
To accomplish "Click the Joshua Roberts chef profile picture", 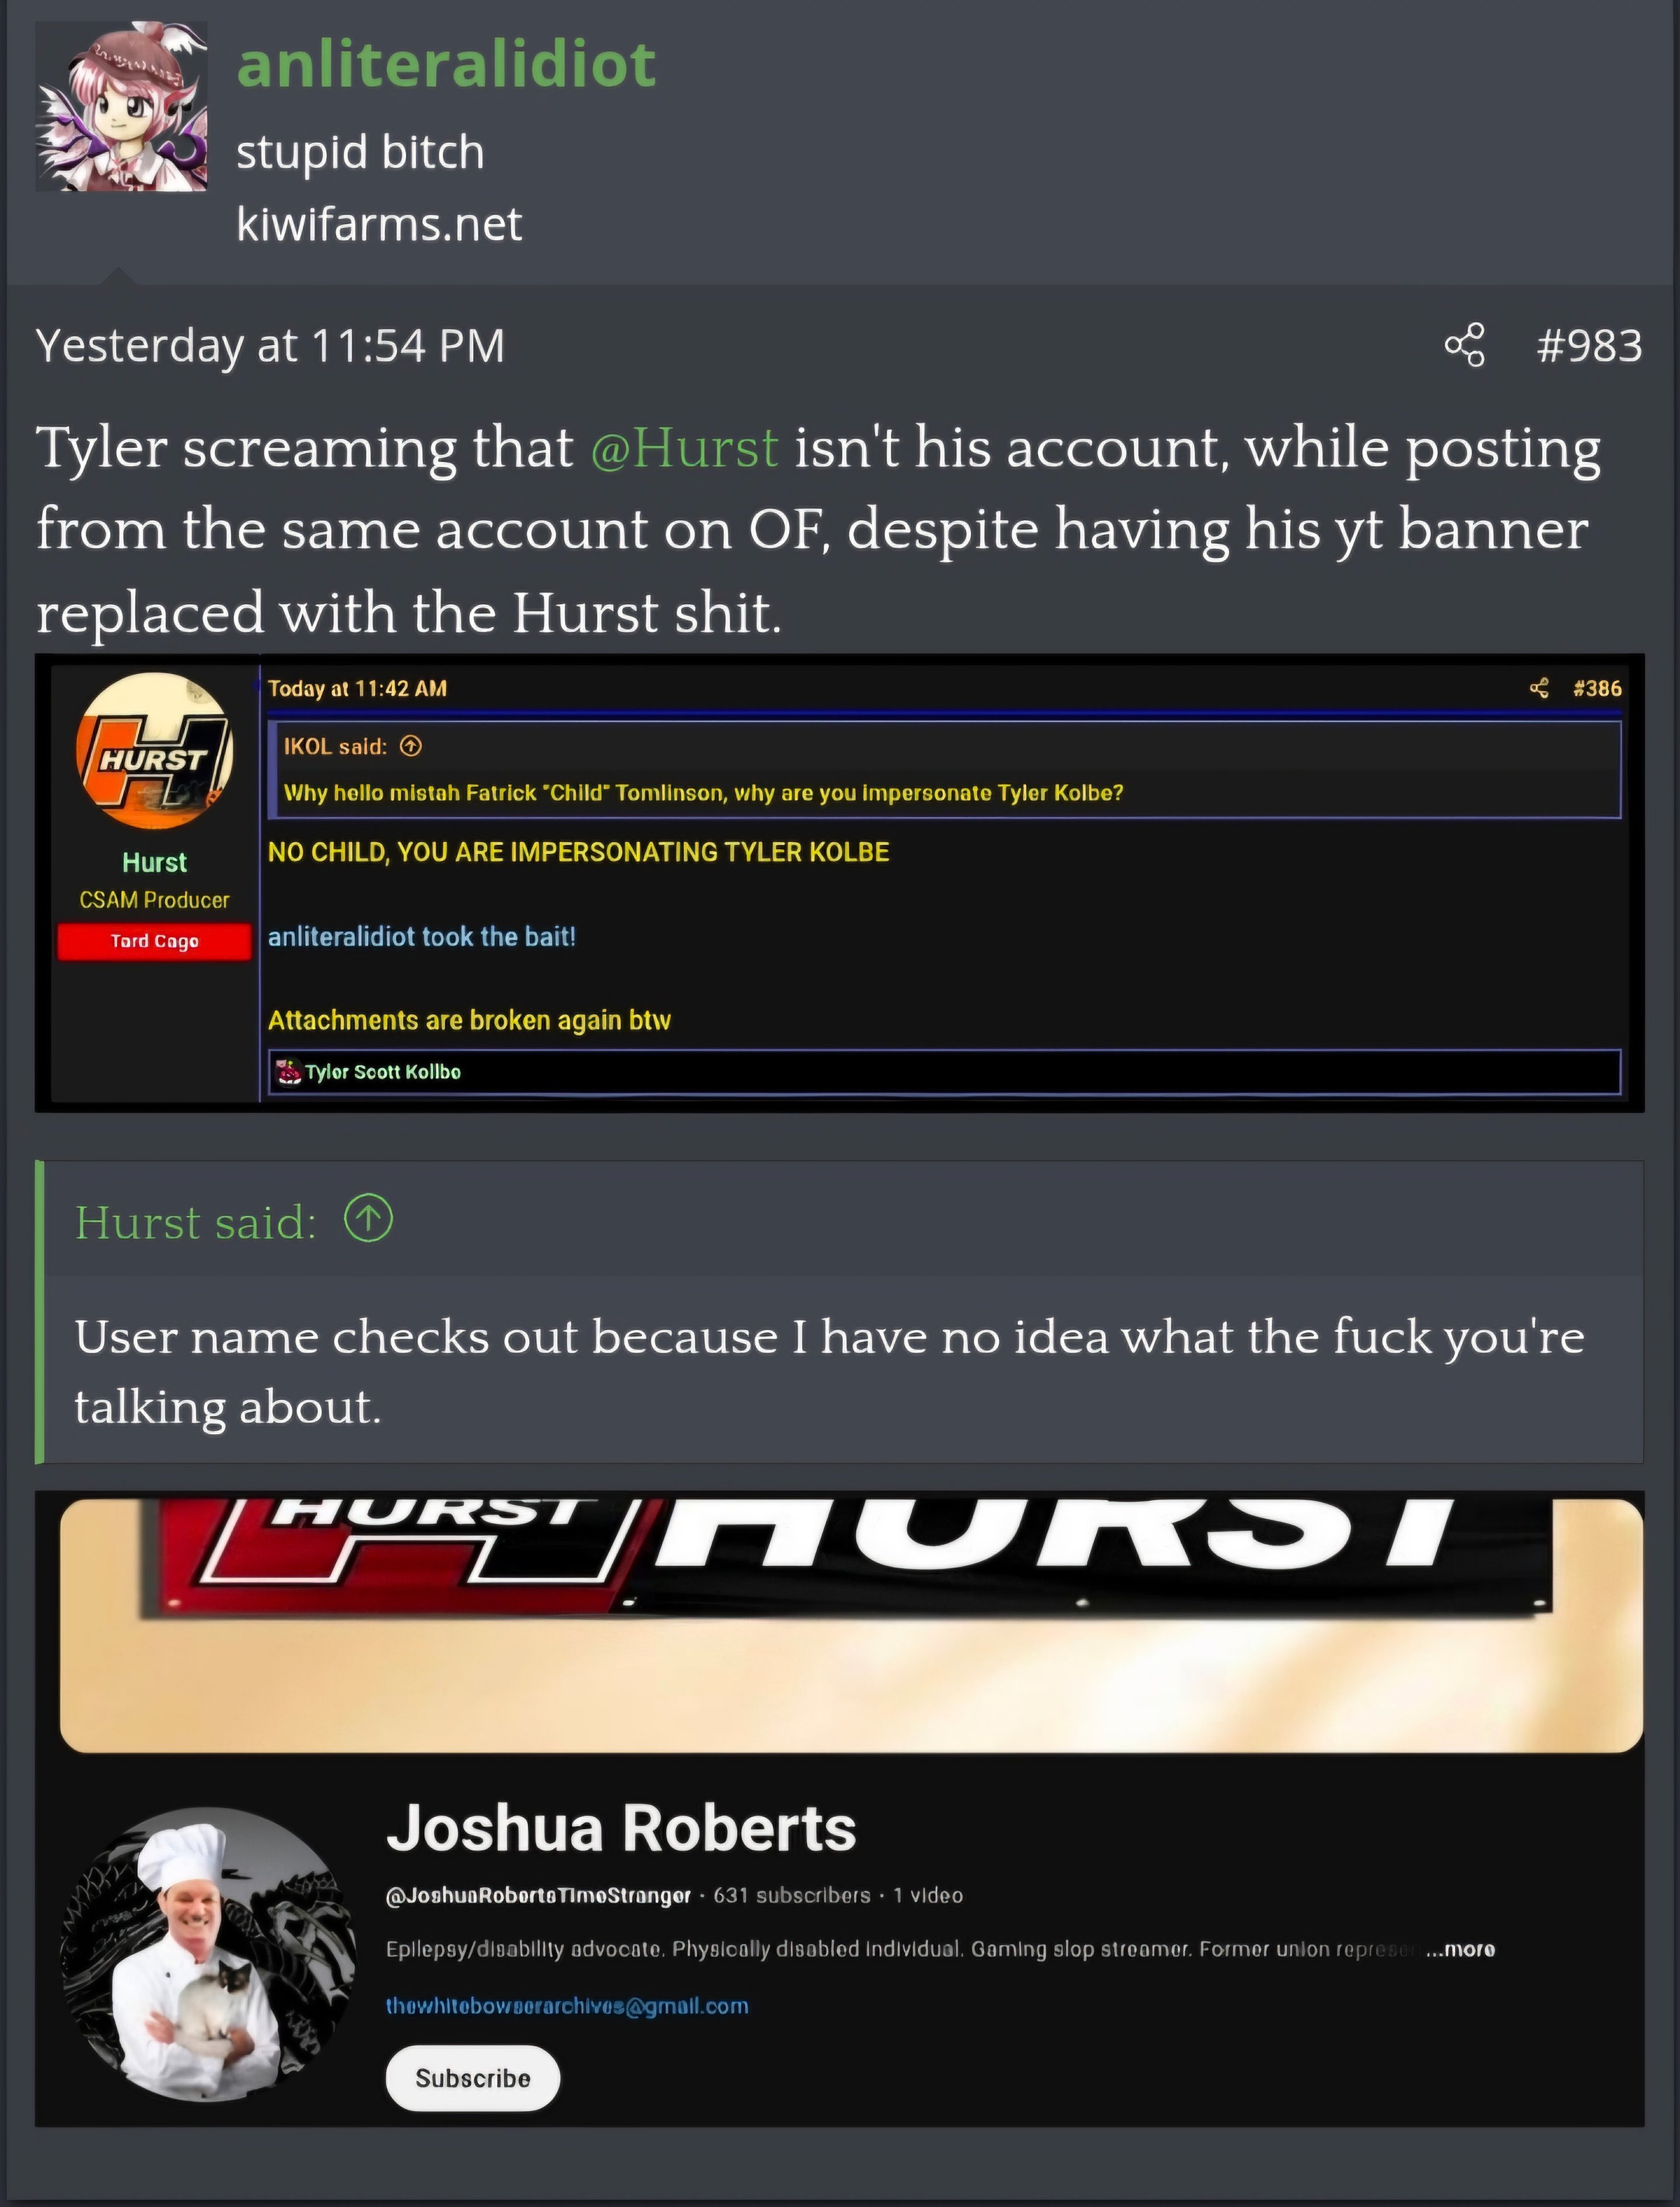I will coord(209,1955).
